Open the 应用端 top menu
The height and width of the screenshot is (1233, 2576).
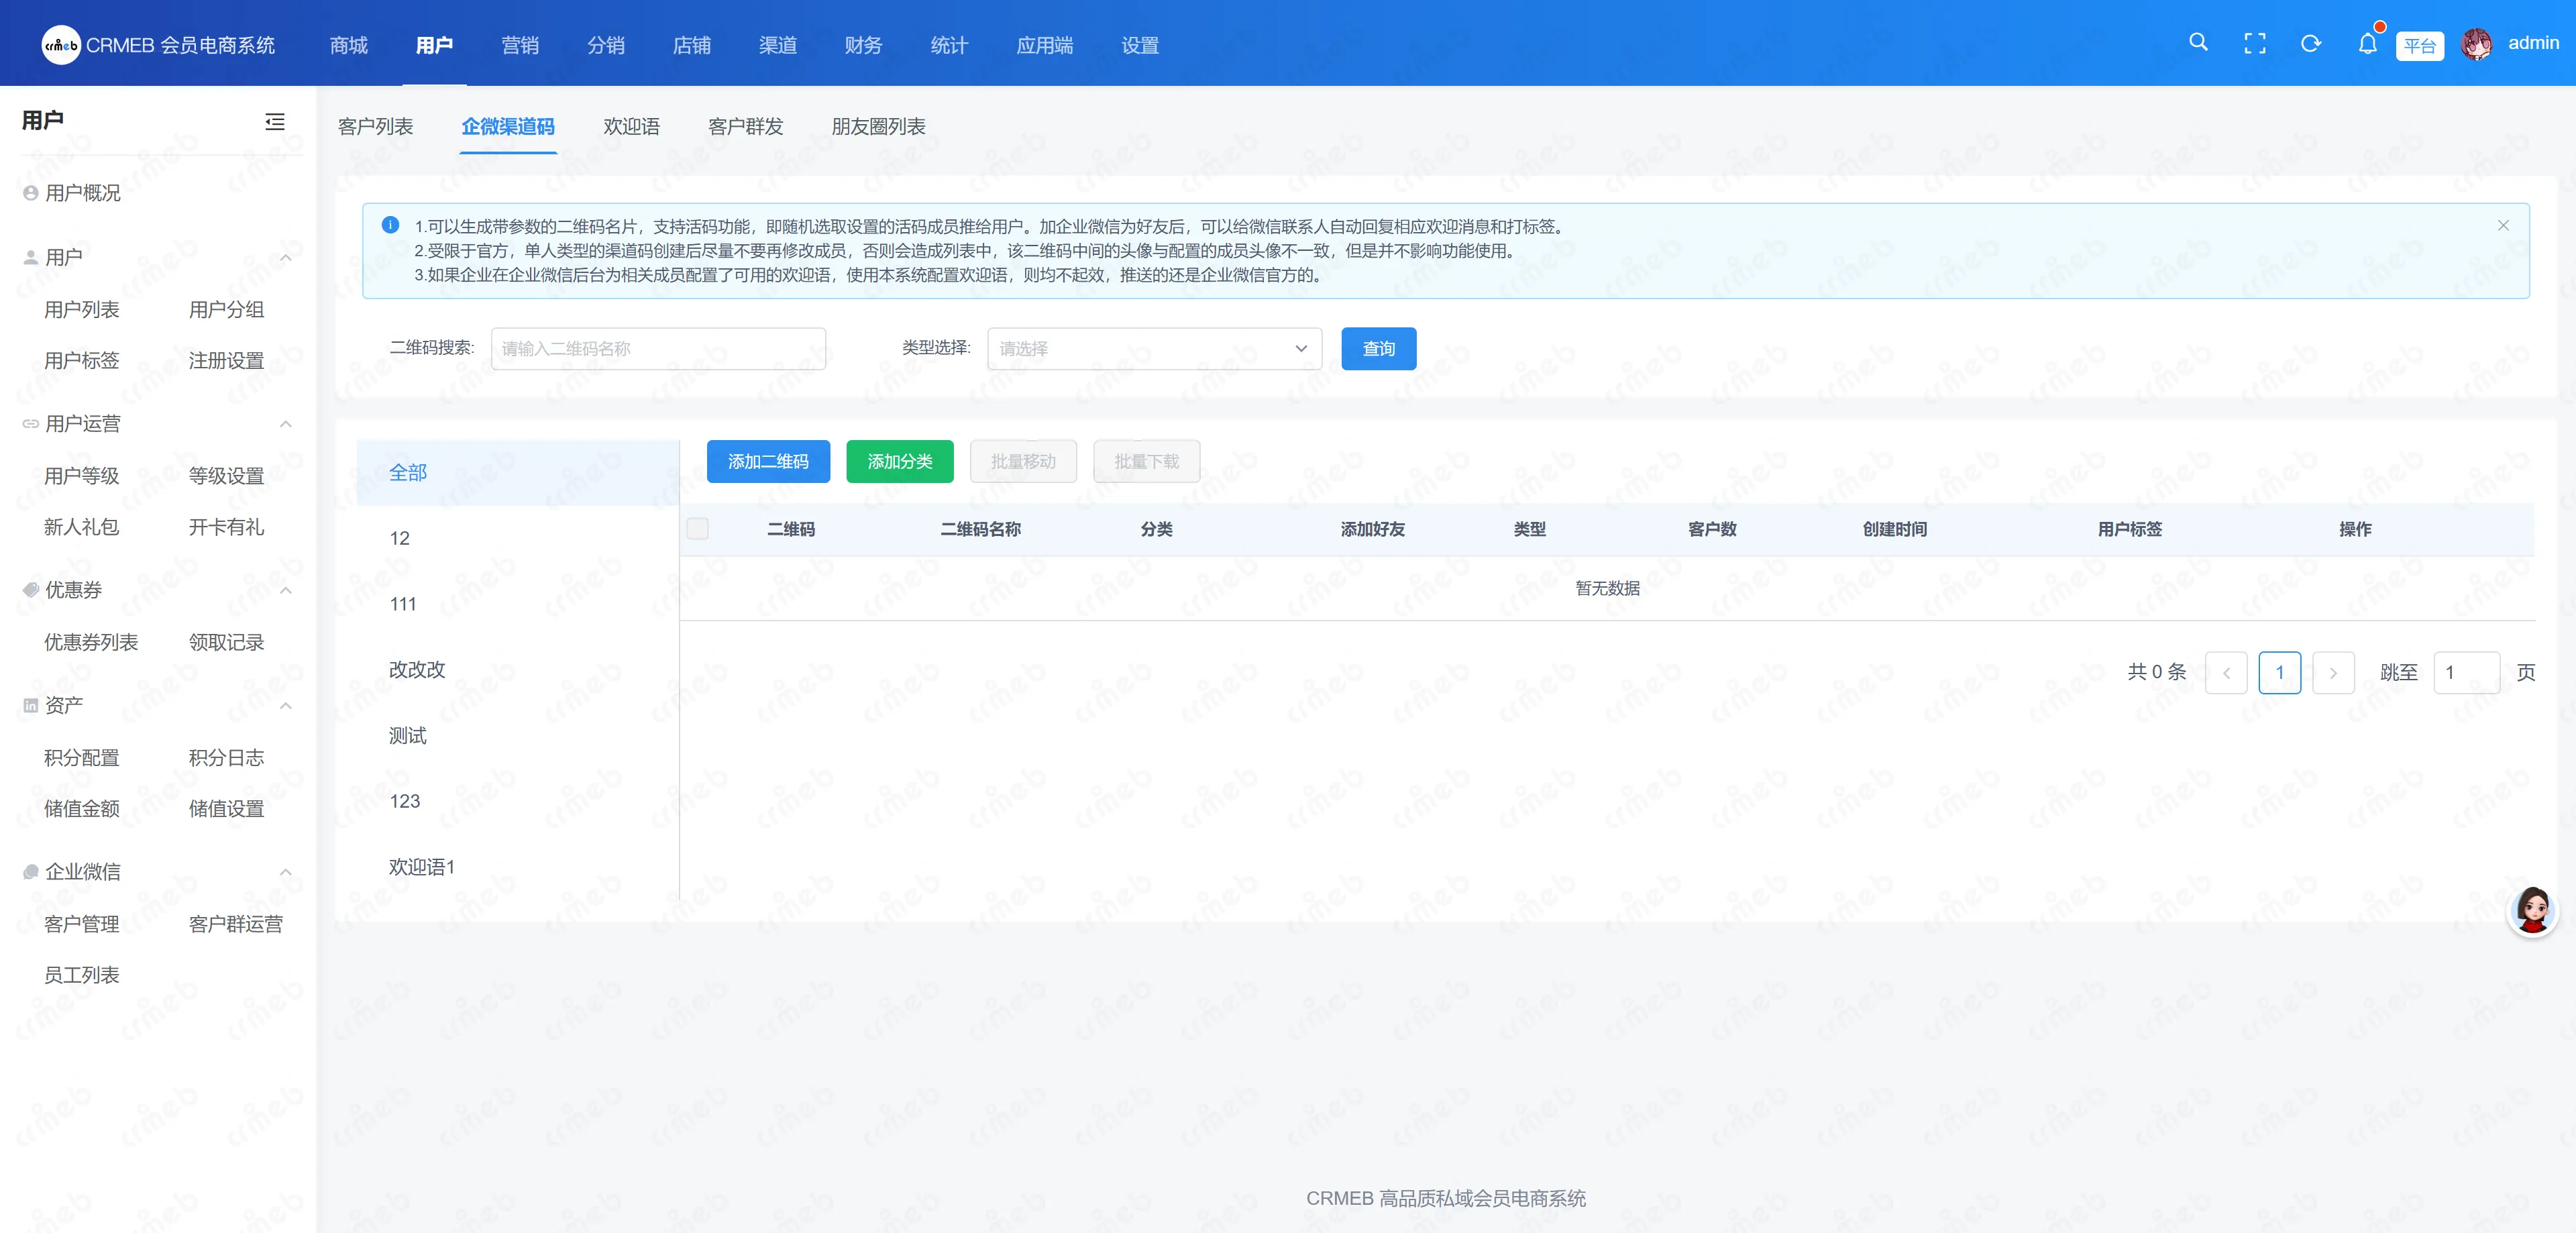click(1045, 45)
